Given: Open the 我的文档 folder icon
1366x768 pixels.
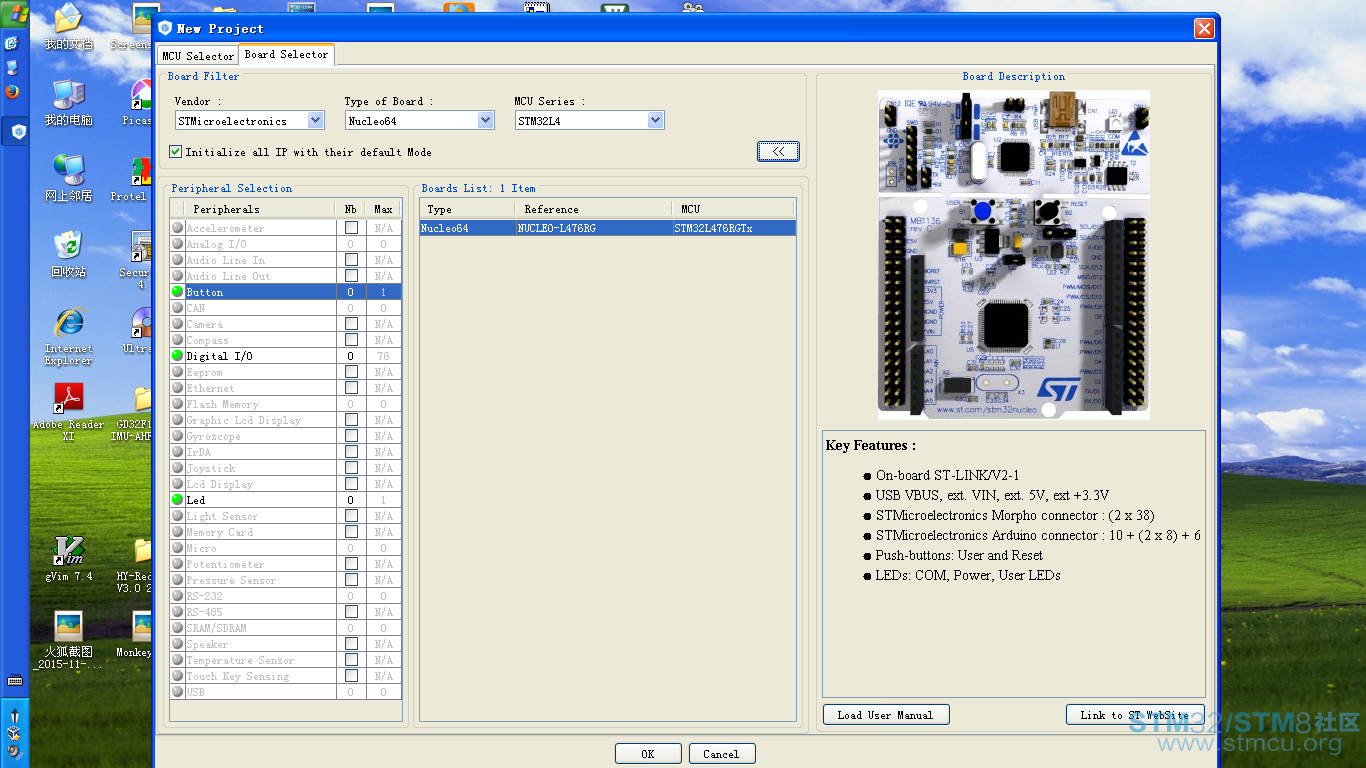Looking at the screenshot, I should point(68,27).
